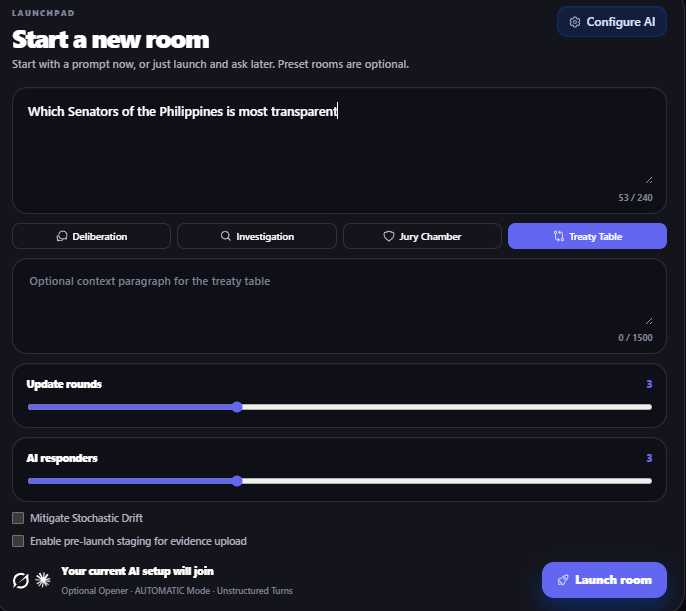Launch the room
Viewport: 686px width, 611px height.
pyautogui.click(x=604, y=580)
